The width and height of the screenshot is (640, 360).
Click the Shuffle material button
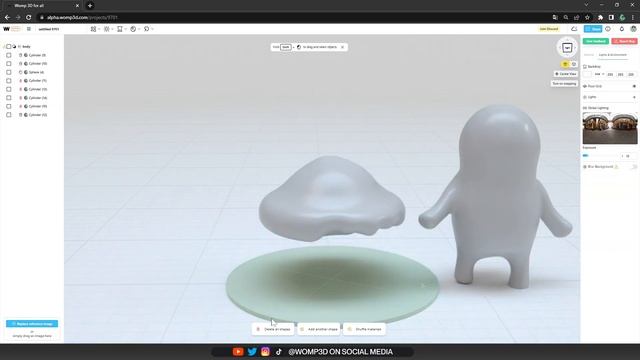tap(364, 329)
